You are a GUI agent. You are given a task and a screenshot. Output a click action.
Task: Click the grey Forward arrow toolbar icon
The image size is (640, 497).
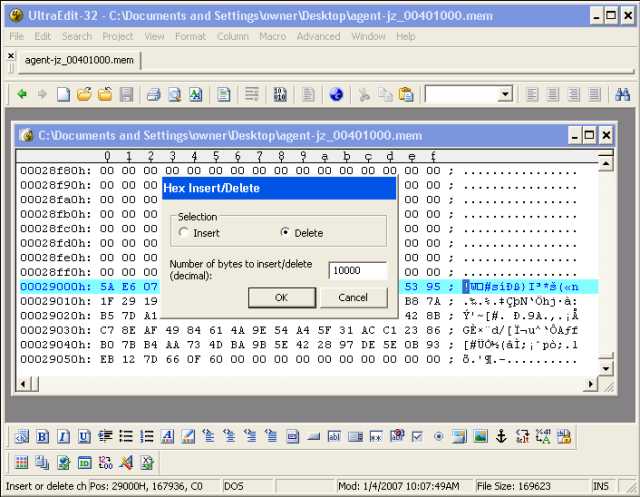click(42, 95)
